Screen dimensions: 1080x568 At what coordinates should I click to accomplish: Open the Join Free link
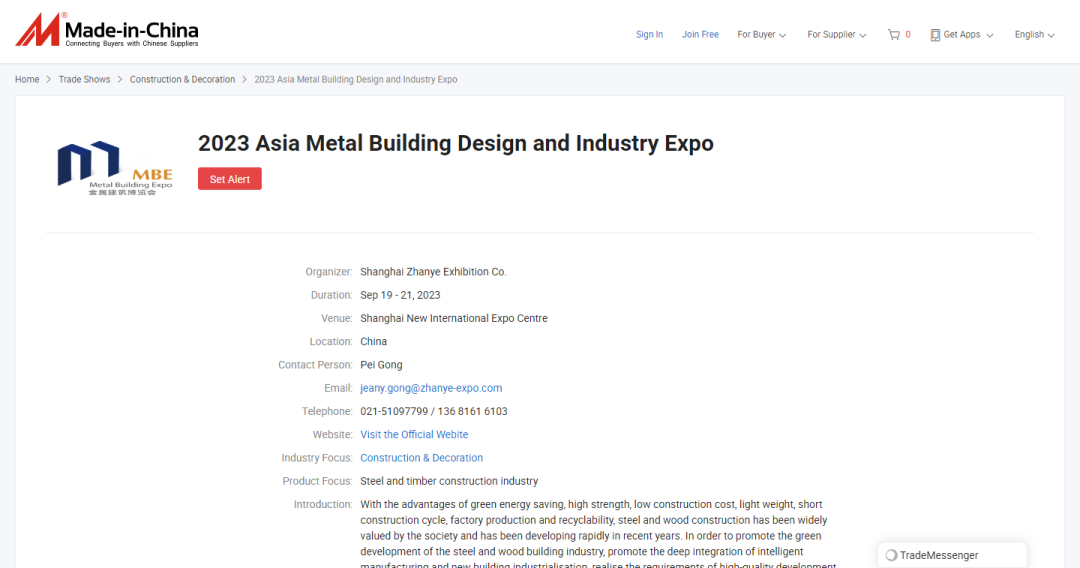click(700, 34)
